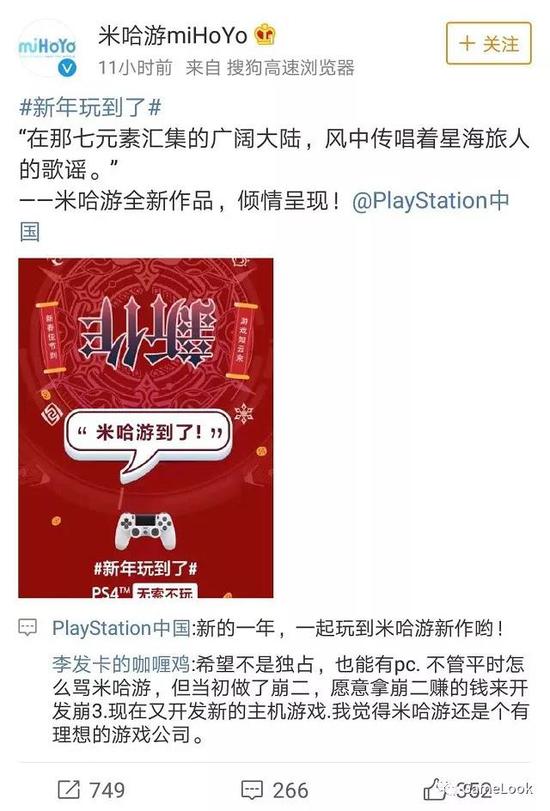The width and height of the screenshot is (550, 811).
Task: Open PlayStation中国 commenter profile
Action: [122, 628]
